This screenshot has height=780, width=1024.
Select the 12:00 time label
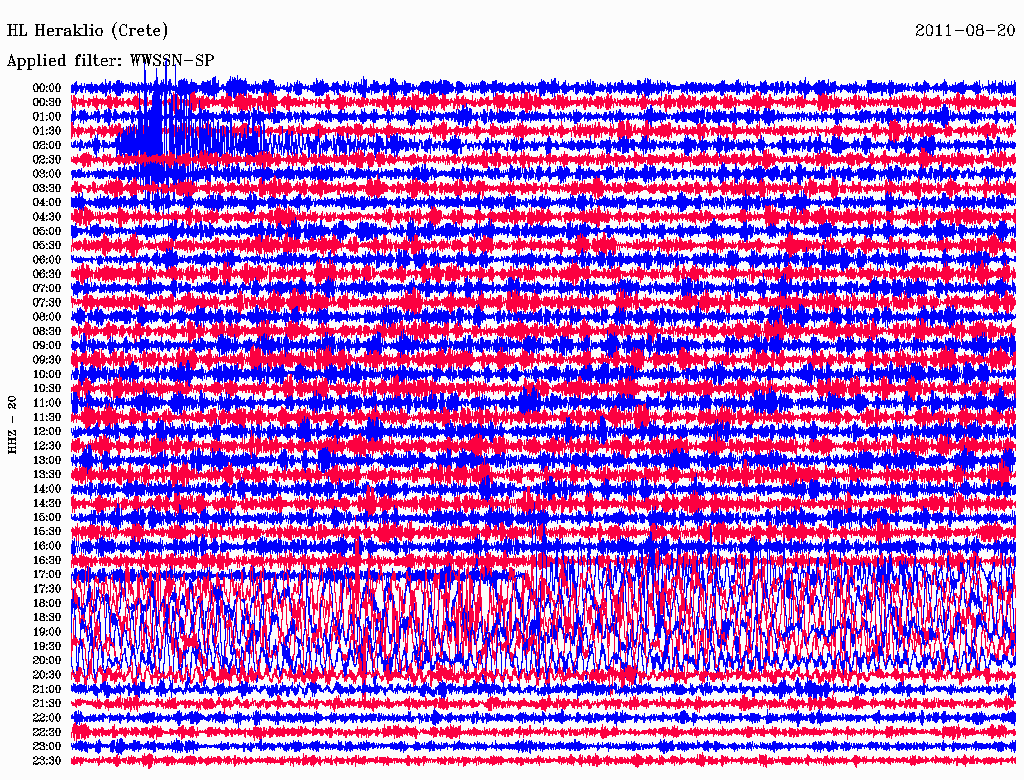pos(47,431)
